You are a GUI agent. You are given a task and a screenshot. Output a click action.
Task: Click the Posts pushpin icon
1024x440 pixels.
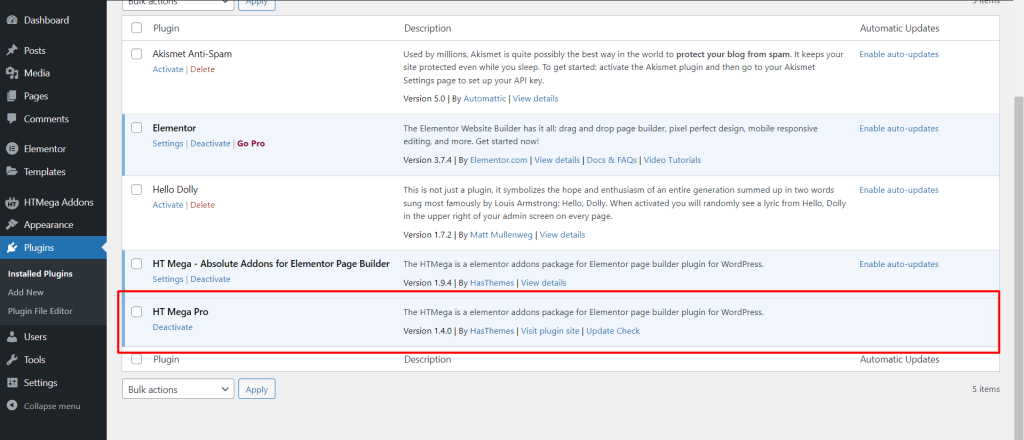(x=12, y=50)
